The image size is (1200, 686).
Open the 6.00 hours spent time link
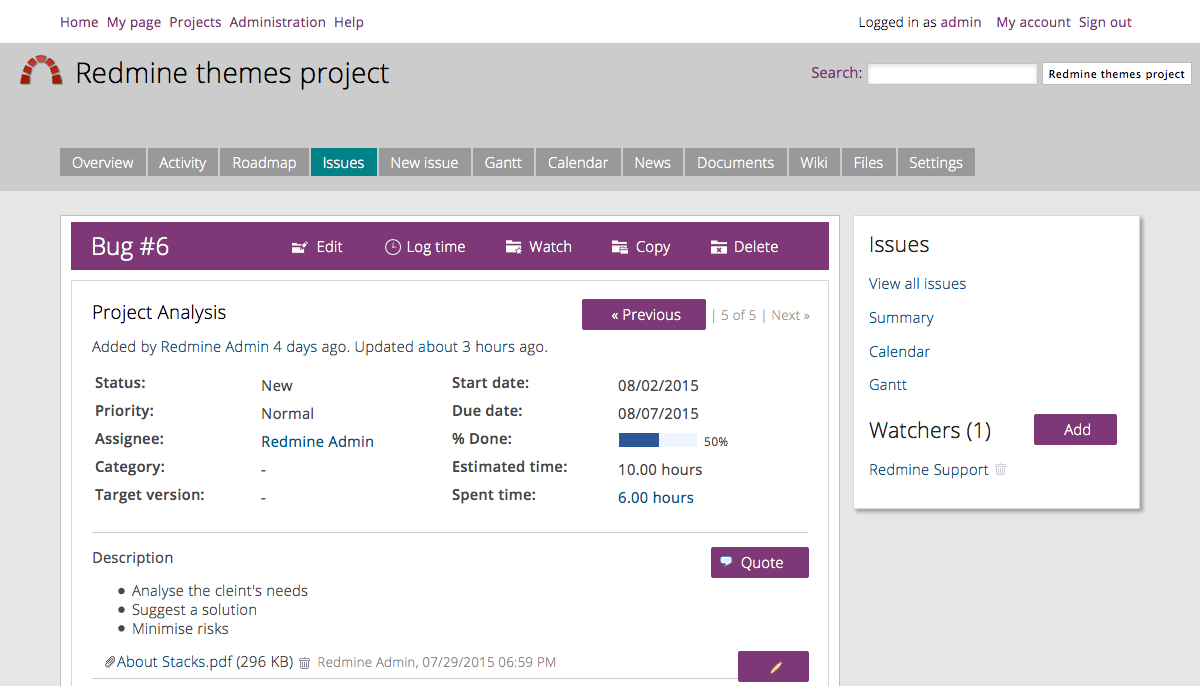coord(656,498)
